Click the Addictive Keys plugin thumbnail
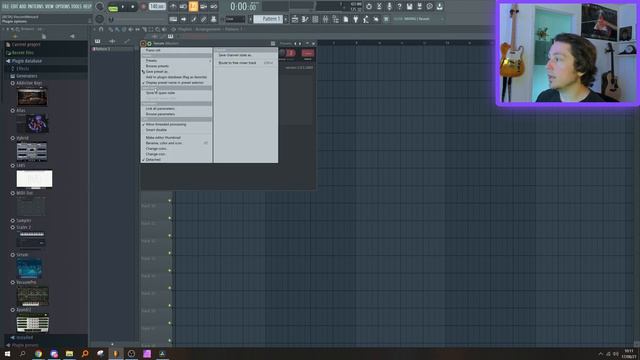 [x=32, y=96]
